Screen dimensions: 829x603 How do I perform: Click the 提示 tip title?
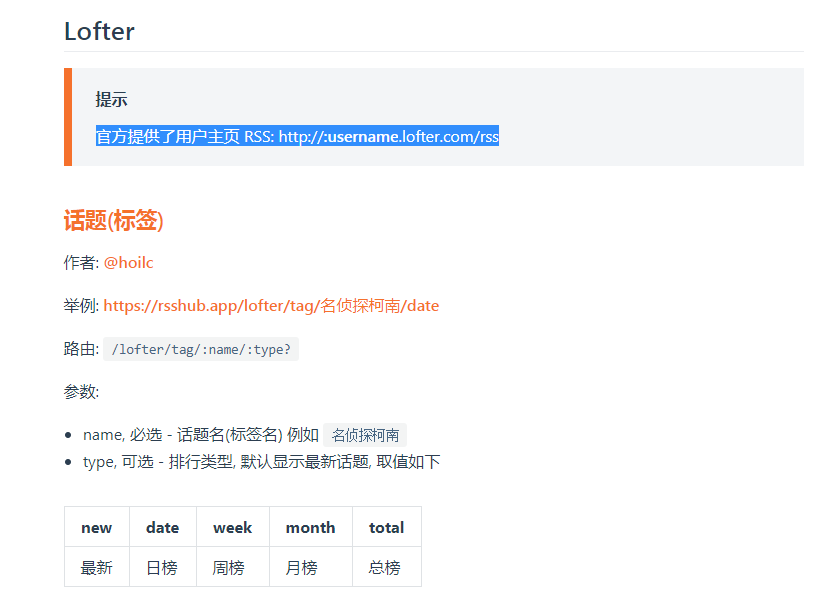pos(112,99)
